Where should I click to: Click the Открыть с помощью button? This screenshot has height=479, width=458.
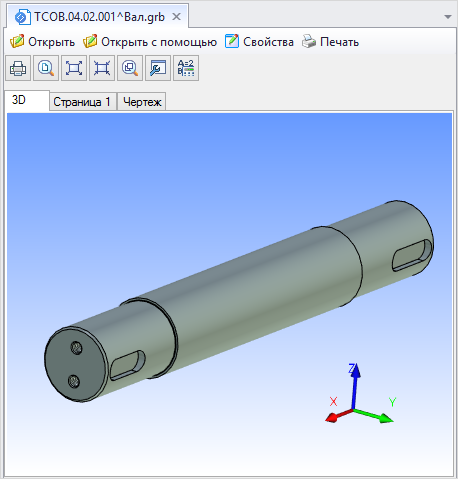pyautogui.click(x=150, y=42)
